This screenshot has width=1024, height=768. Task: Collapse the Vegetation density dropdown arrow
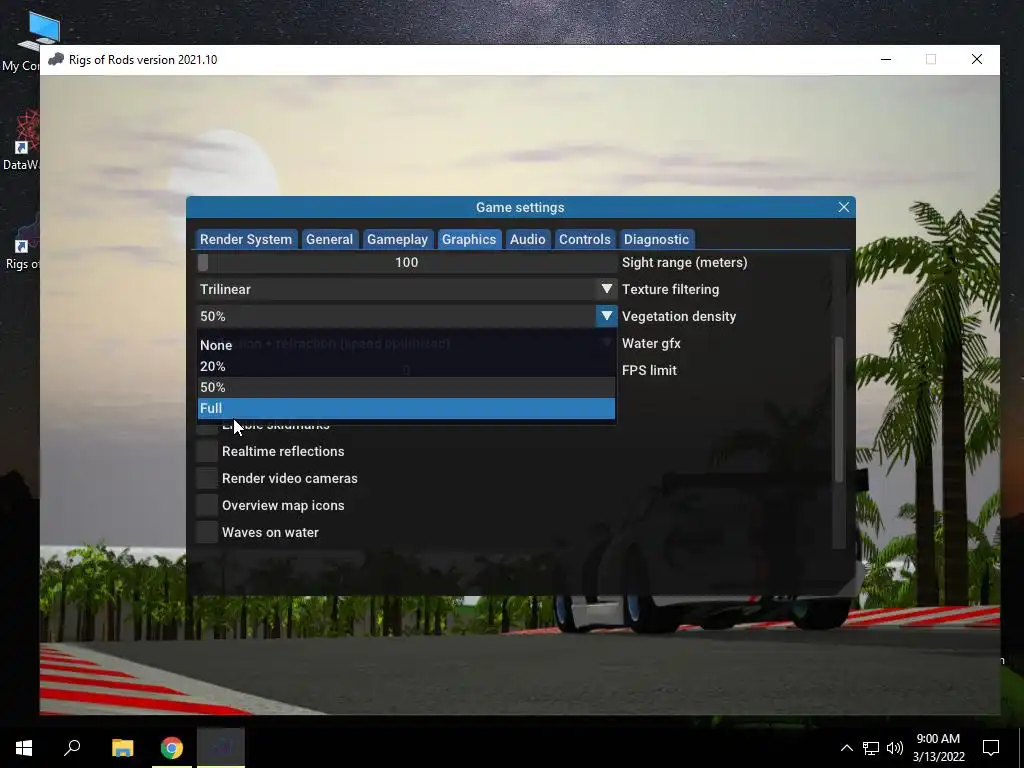click(606, 316)
